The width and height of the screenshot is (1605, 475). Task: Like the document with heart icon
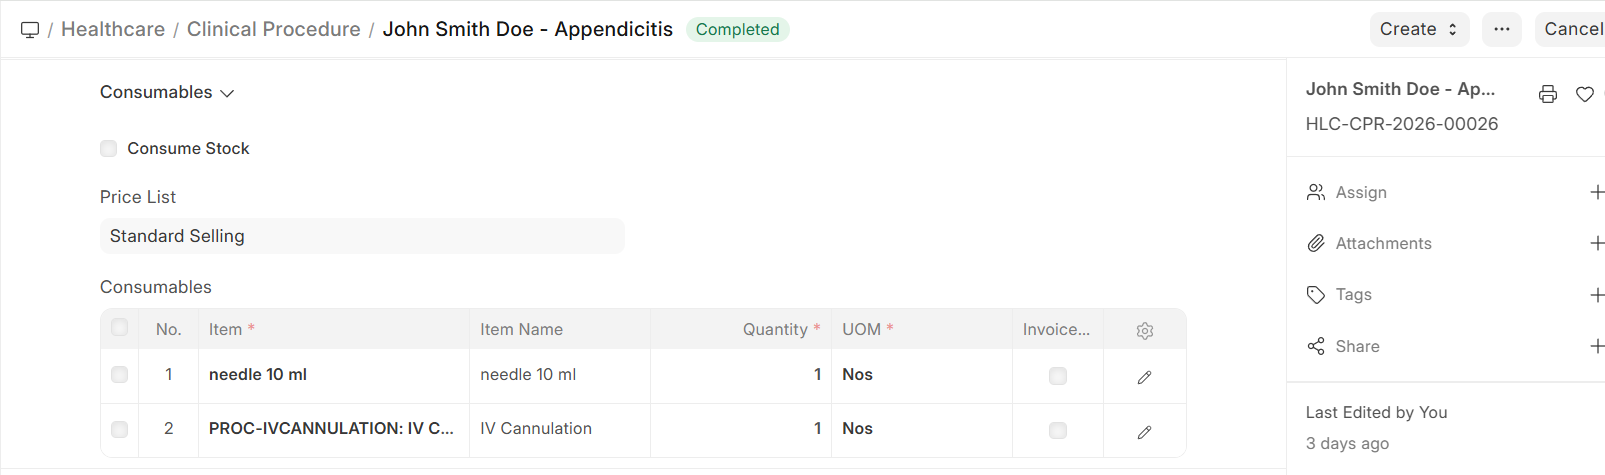[x=1584, y=94]
